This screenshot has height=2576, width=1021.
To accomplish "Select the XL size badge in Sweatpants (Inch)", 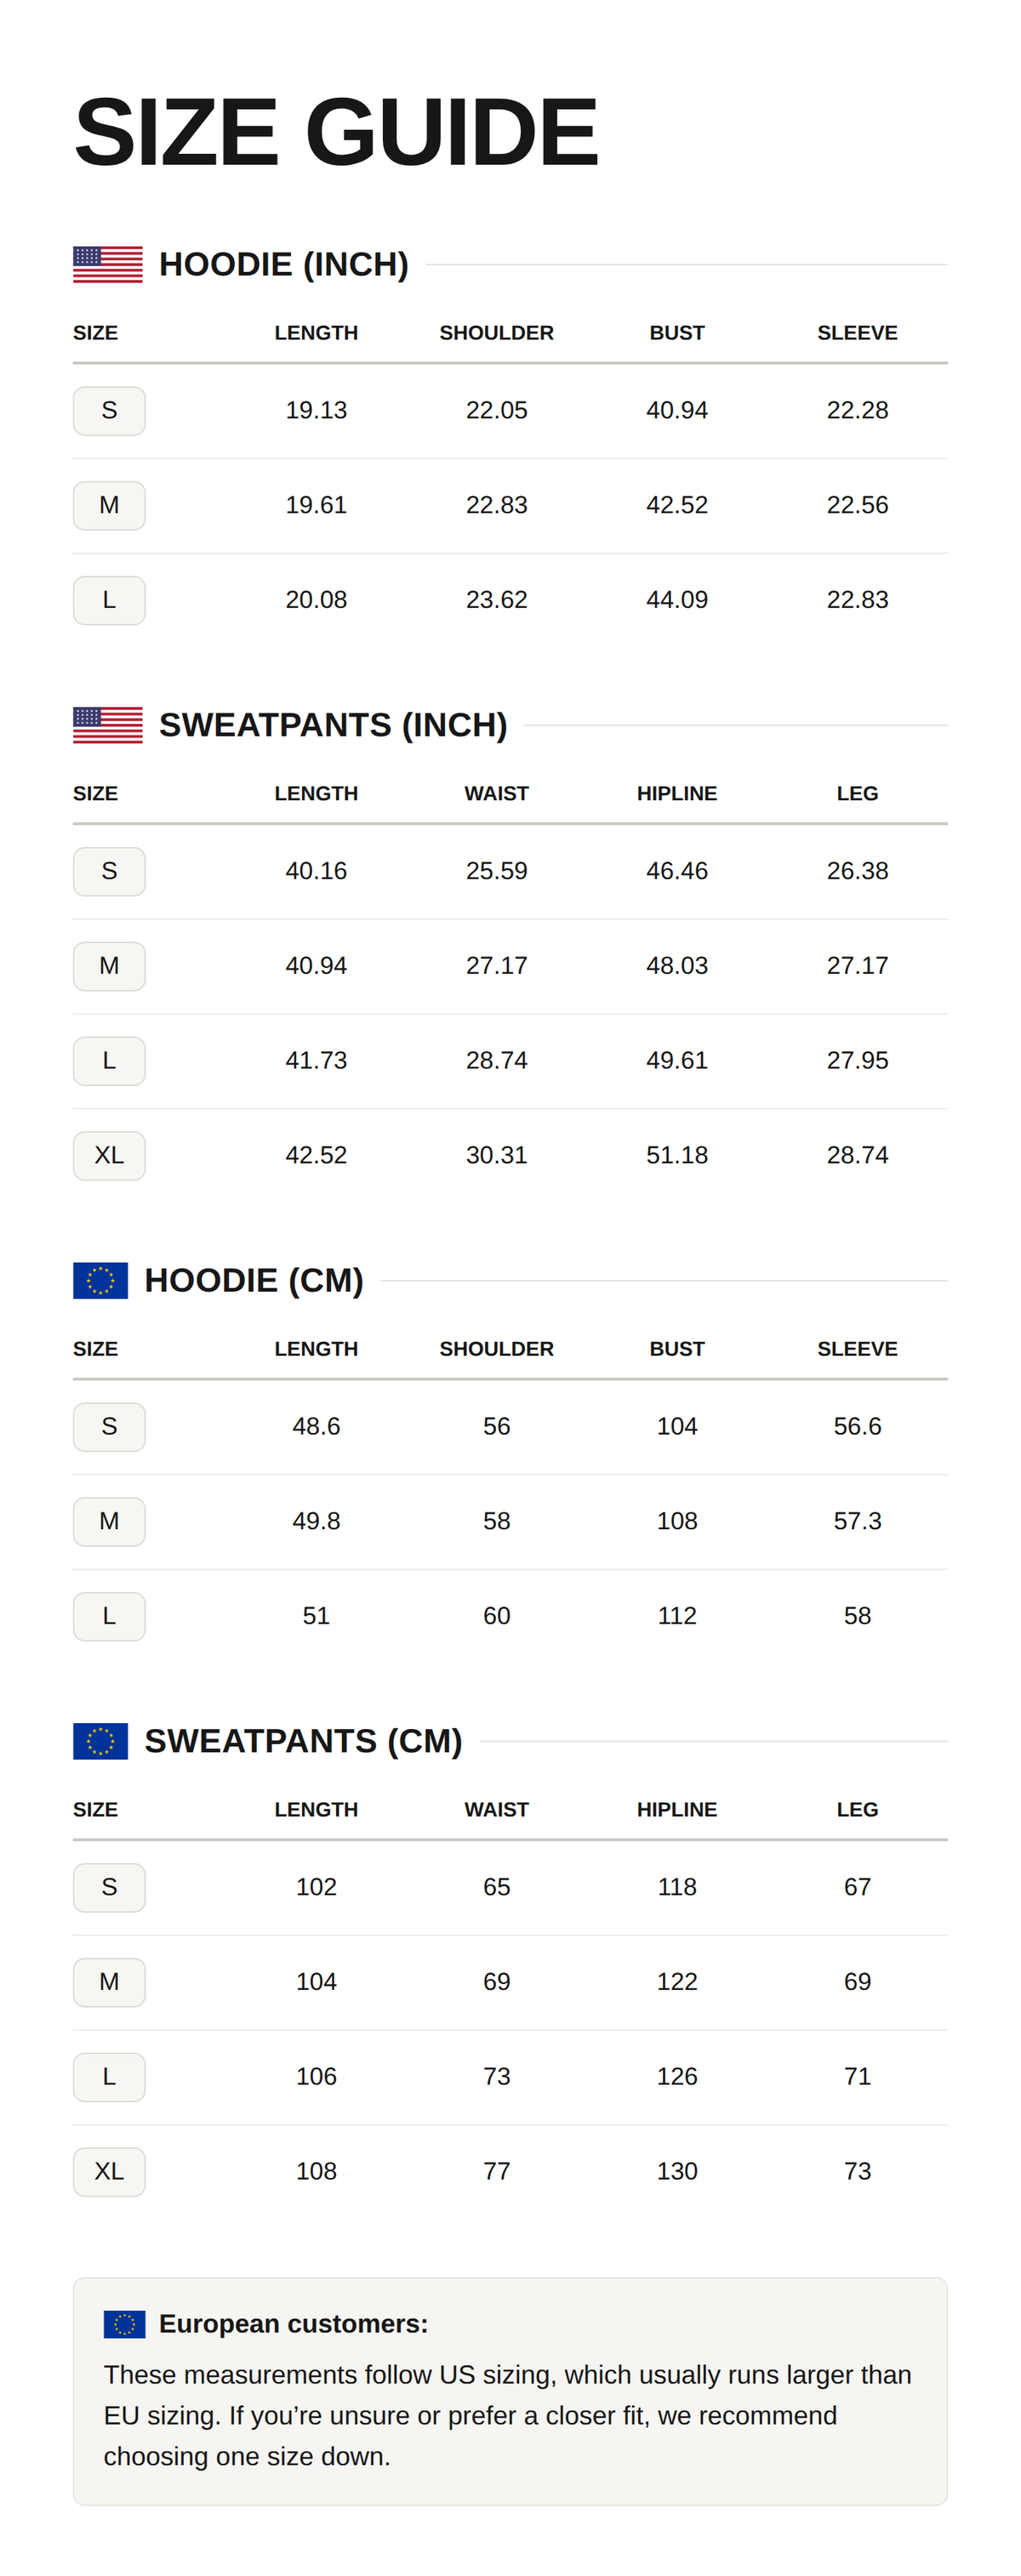I will pos(109,1156).
